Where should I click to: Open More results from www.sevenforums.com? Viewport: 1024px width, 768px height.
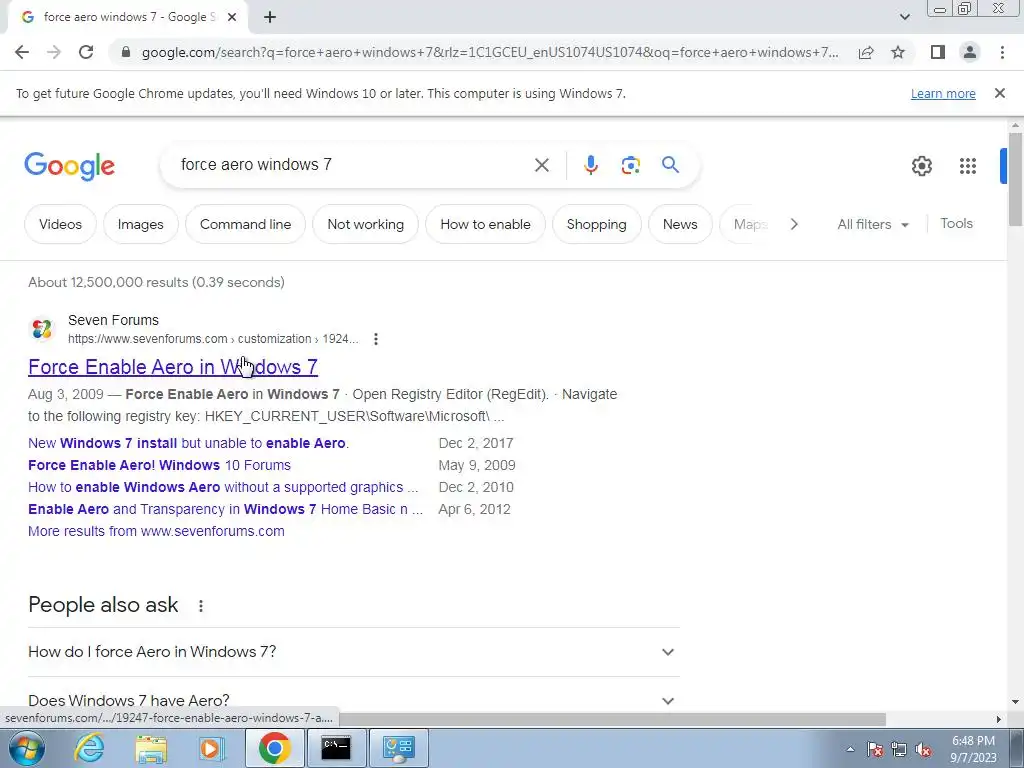coord(156,531)
